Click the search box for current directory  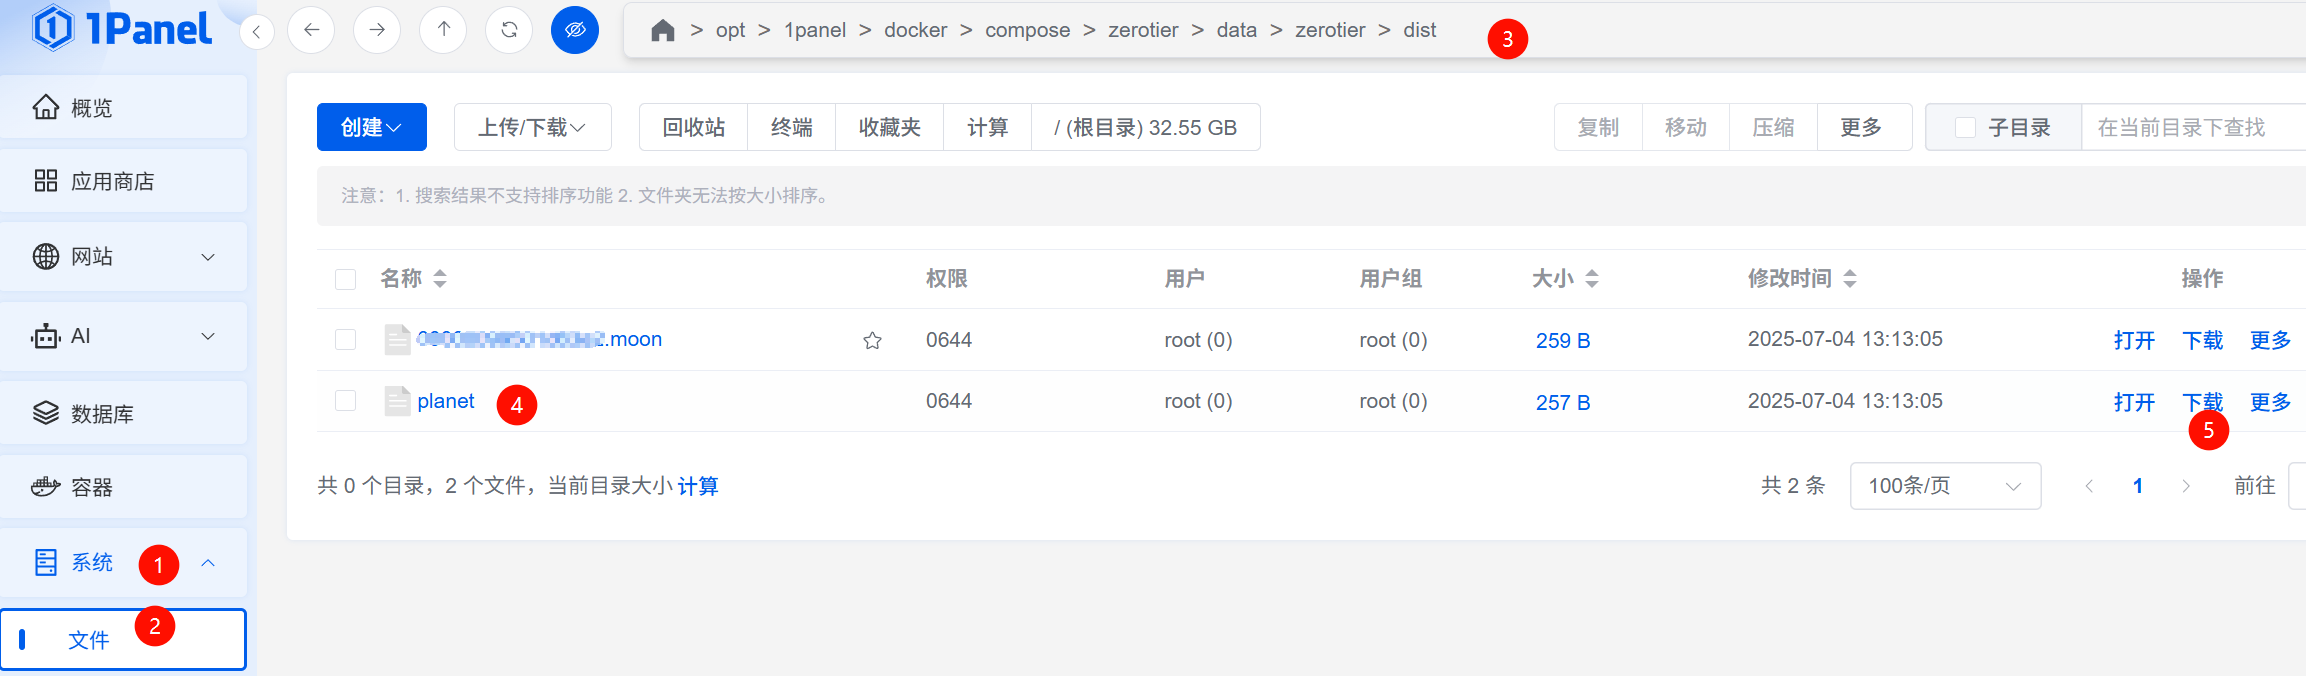click(2190, 128)
